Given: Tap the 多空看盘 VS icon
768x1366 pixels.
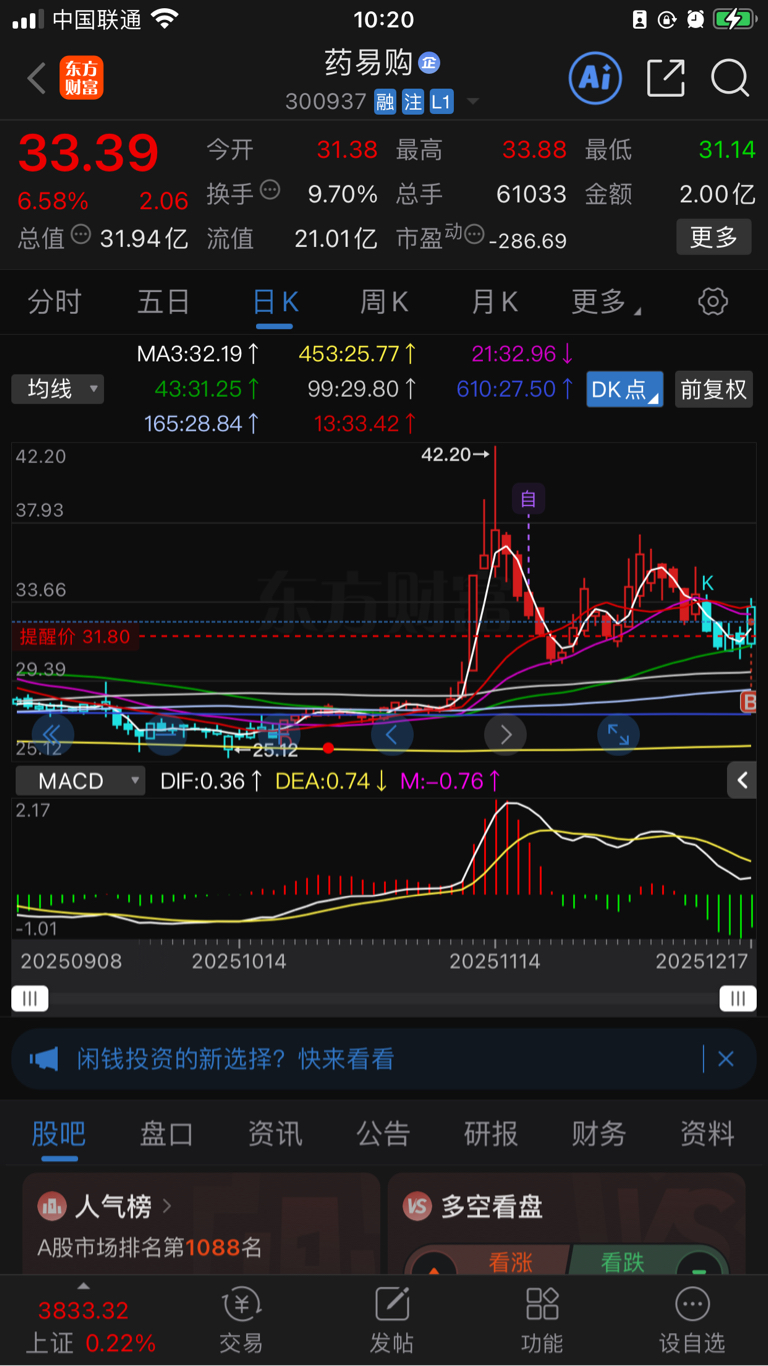Looking at the screenshot, I should (x=416, y=1206).
